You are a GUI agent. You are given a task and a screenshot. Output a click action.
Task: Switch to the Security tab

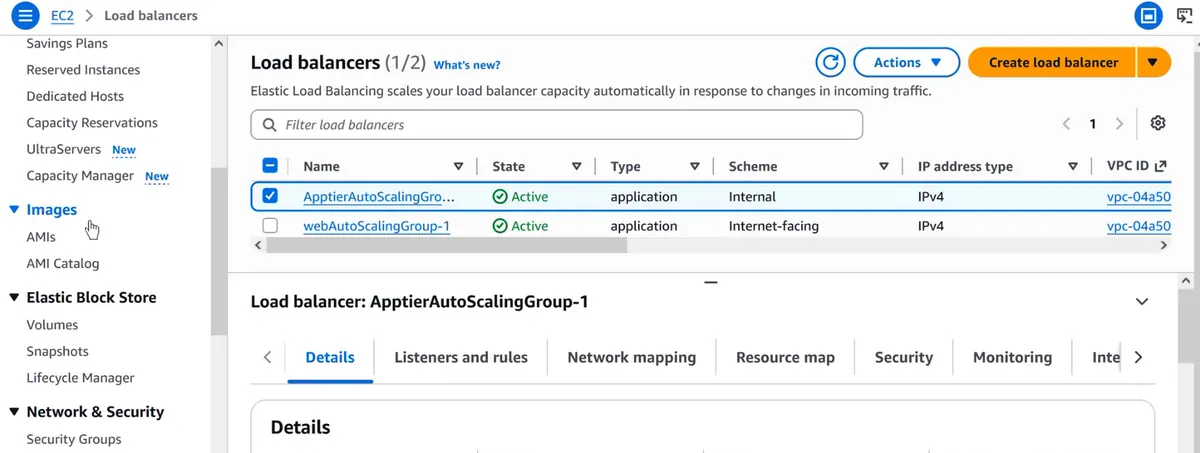point(904,357)
